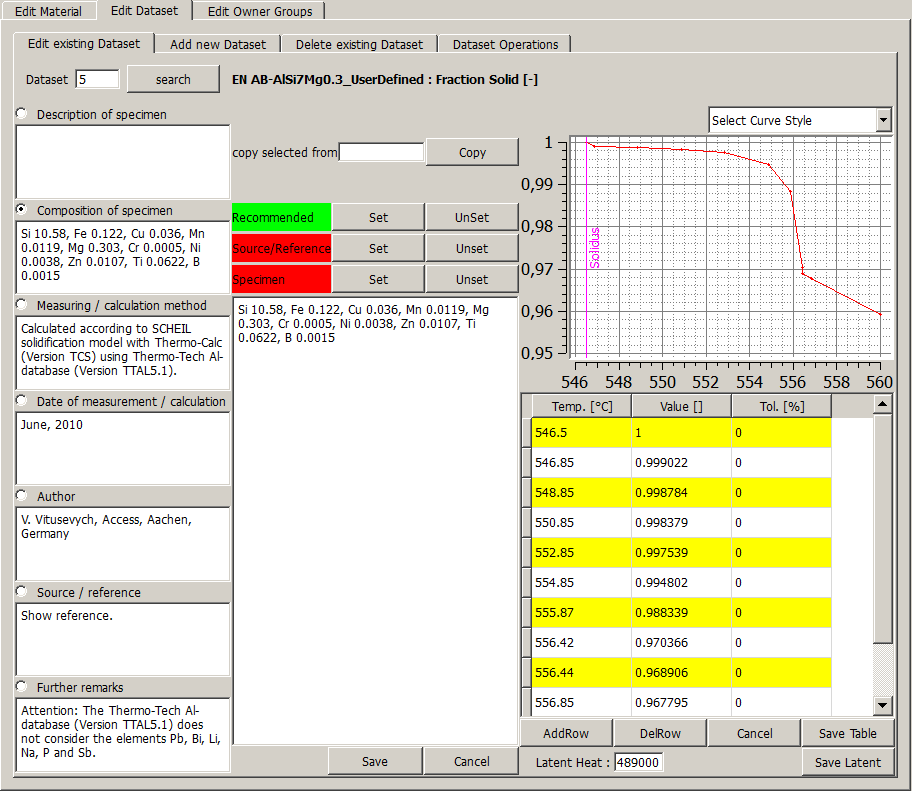This screenshot has width=912, height=791.
Task: Choose the Author radio button
Action: point(22,496)
